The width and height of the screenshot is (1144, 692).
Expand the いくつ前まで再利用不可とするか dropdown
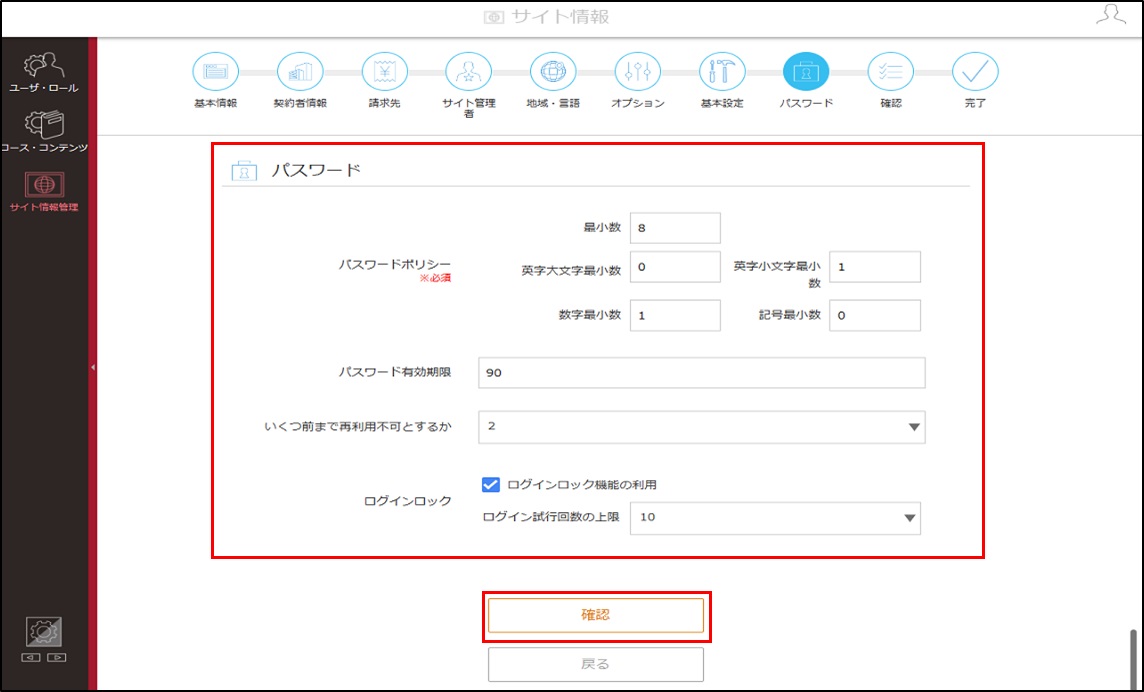coord(702,427)
